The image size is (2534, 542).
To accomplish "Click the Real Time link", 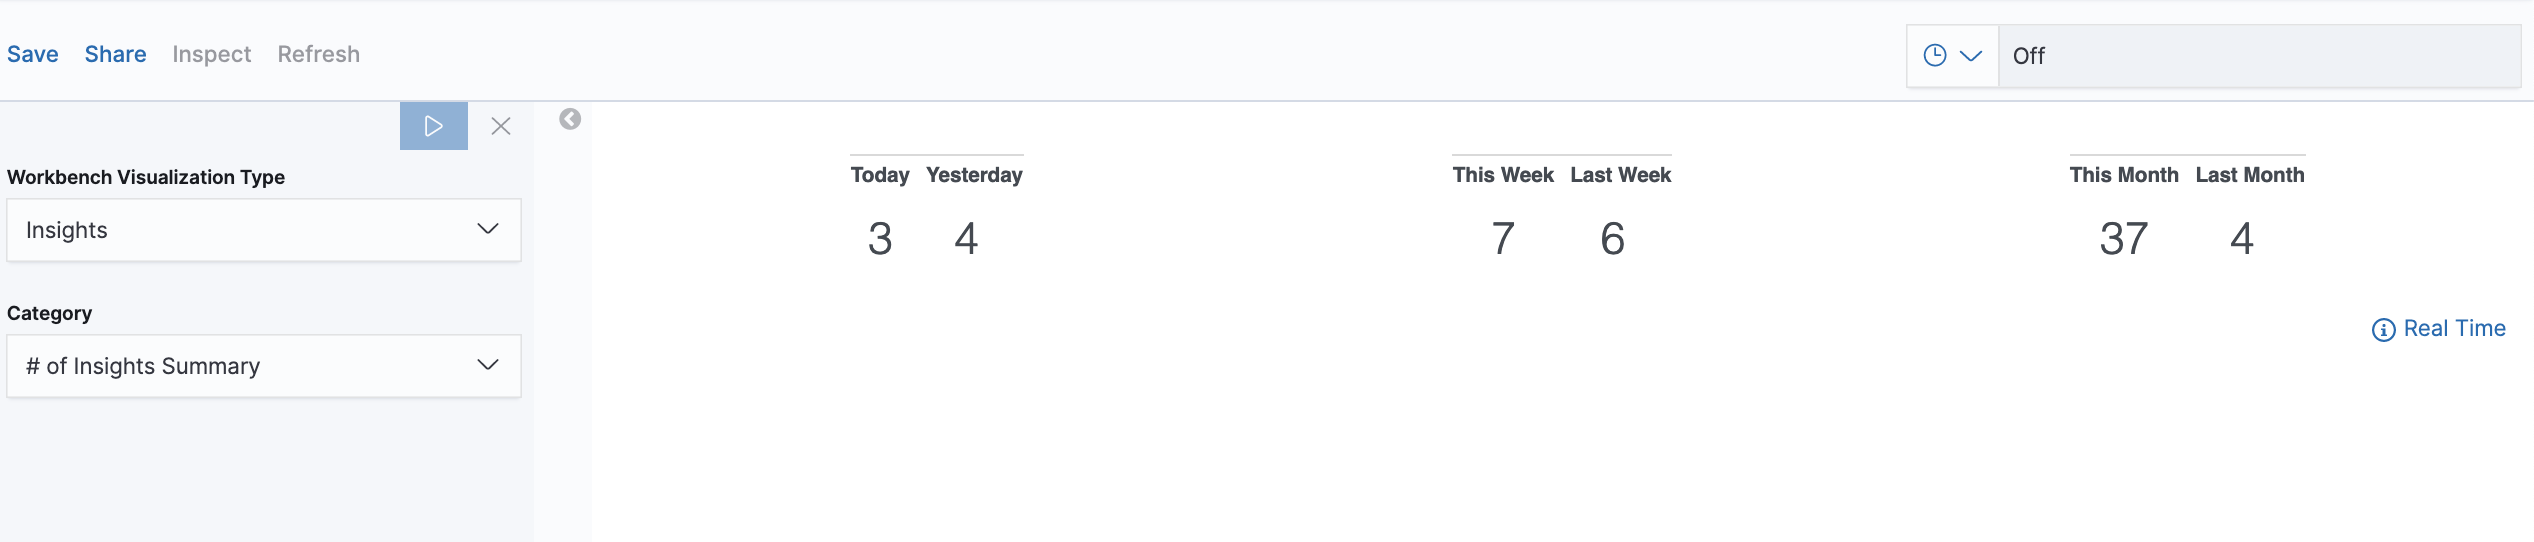I will pos(2454,329).
